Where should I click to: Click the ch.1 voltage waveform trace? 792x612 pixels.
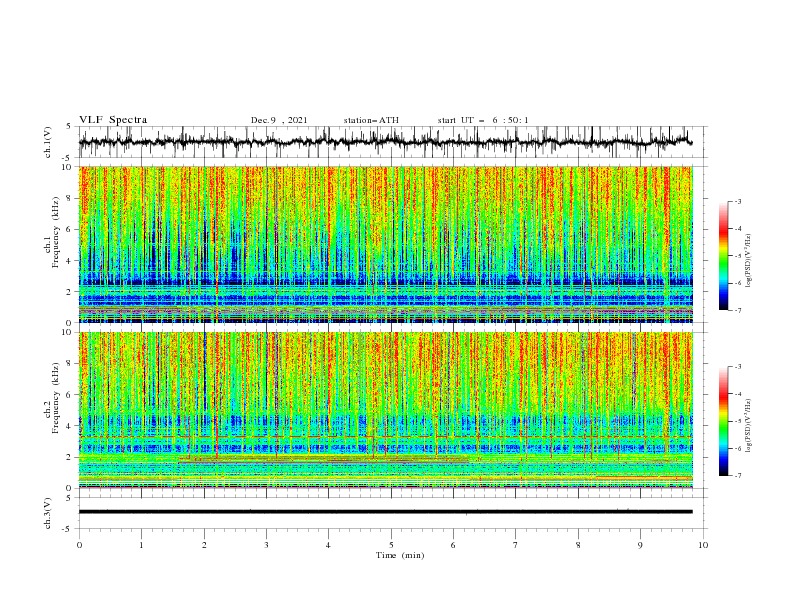(386, 142)
